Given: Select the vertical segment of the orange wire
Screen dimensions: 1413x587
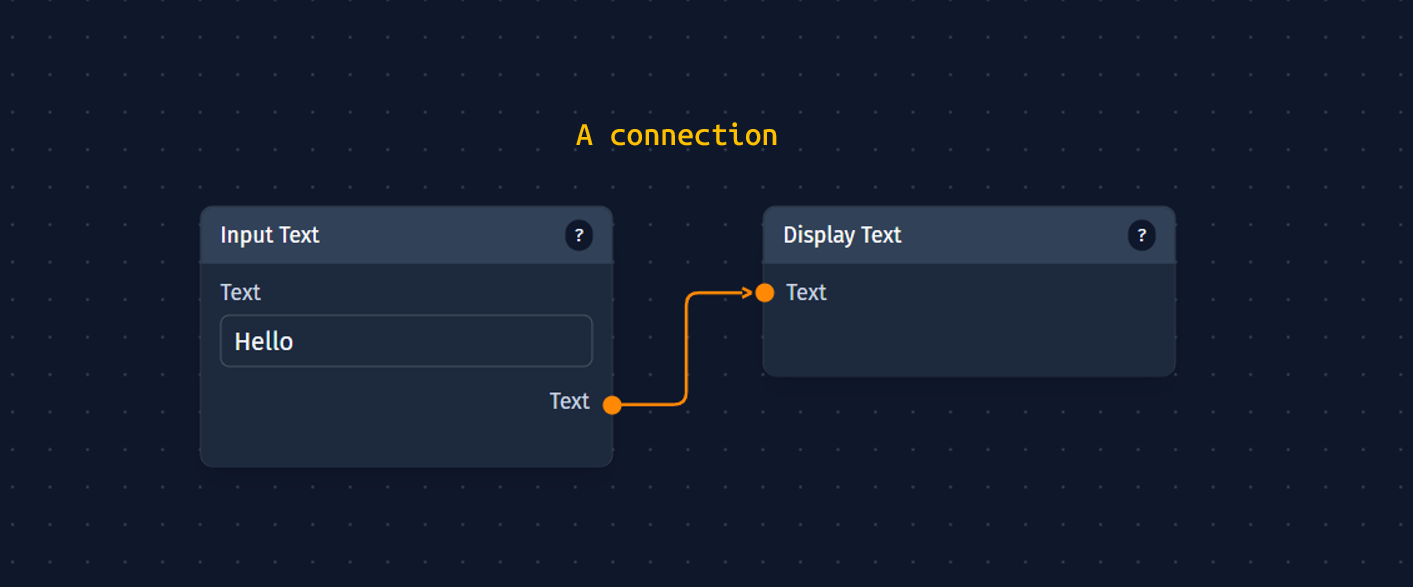Looking at the screenshot, I should coord(687,350).
